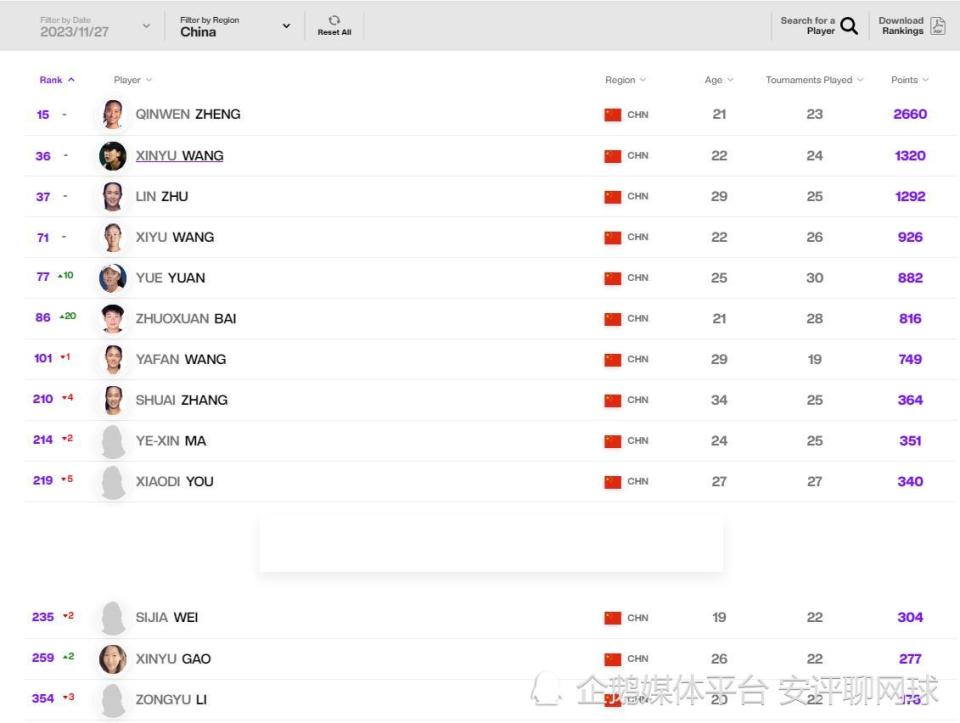The width and height of the screenshot is (960, 723).
Task: Click tournaments played value 30
Action: point(814,278)
